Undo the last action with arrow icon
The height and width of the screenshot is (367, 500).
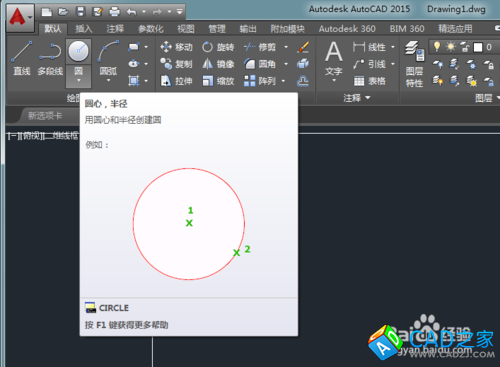(x=132, y=12)
